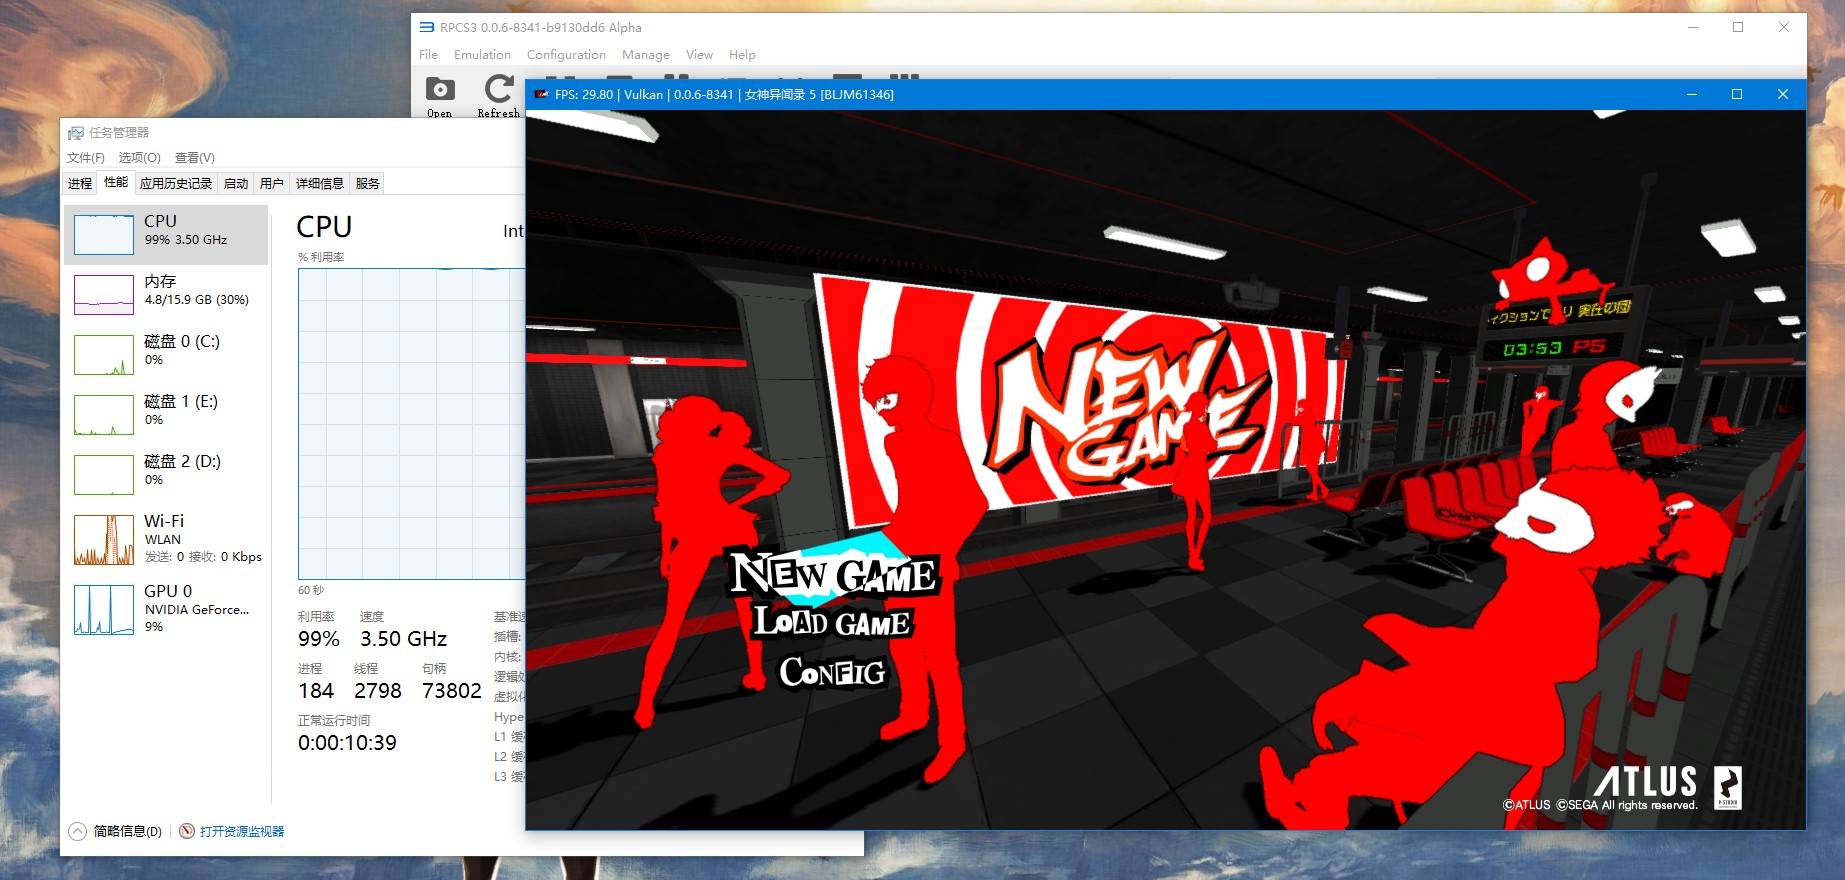Open Task Manager 查看(V) menu
This screenshot has height=880, width=1845.
point(195,158)
